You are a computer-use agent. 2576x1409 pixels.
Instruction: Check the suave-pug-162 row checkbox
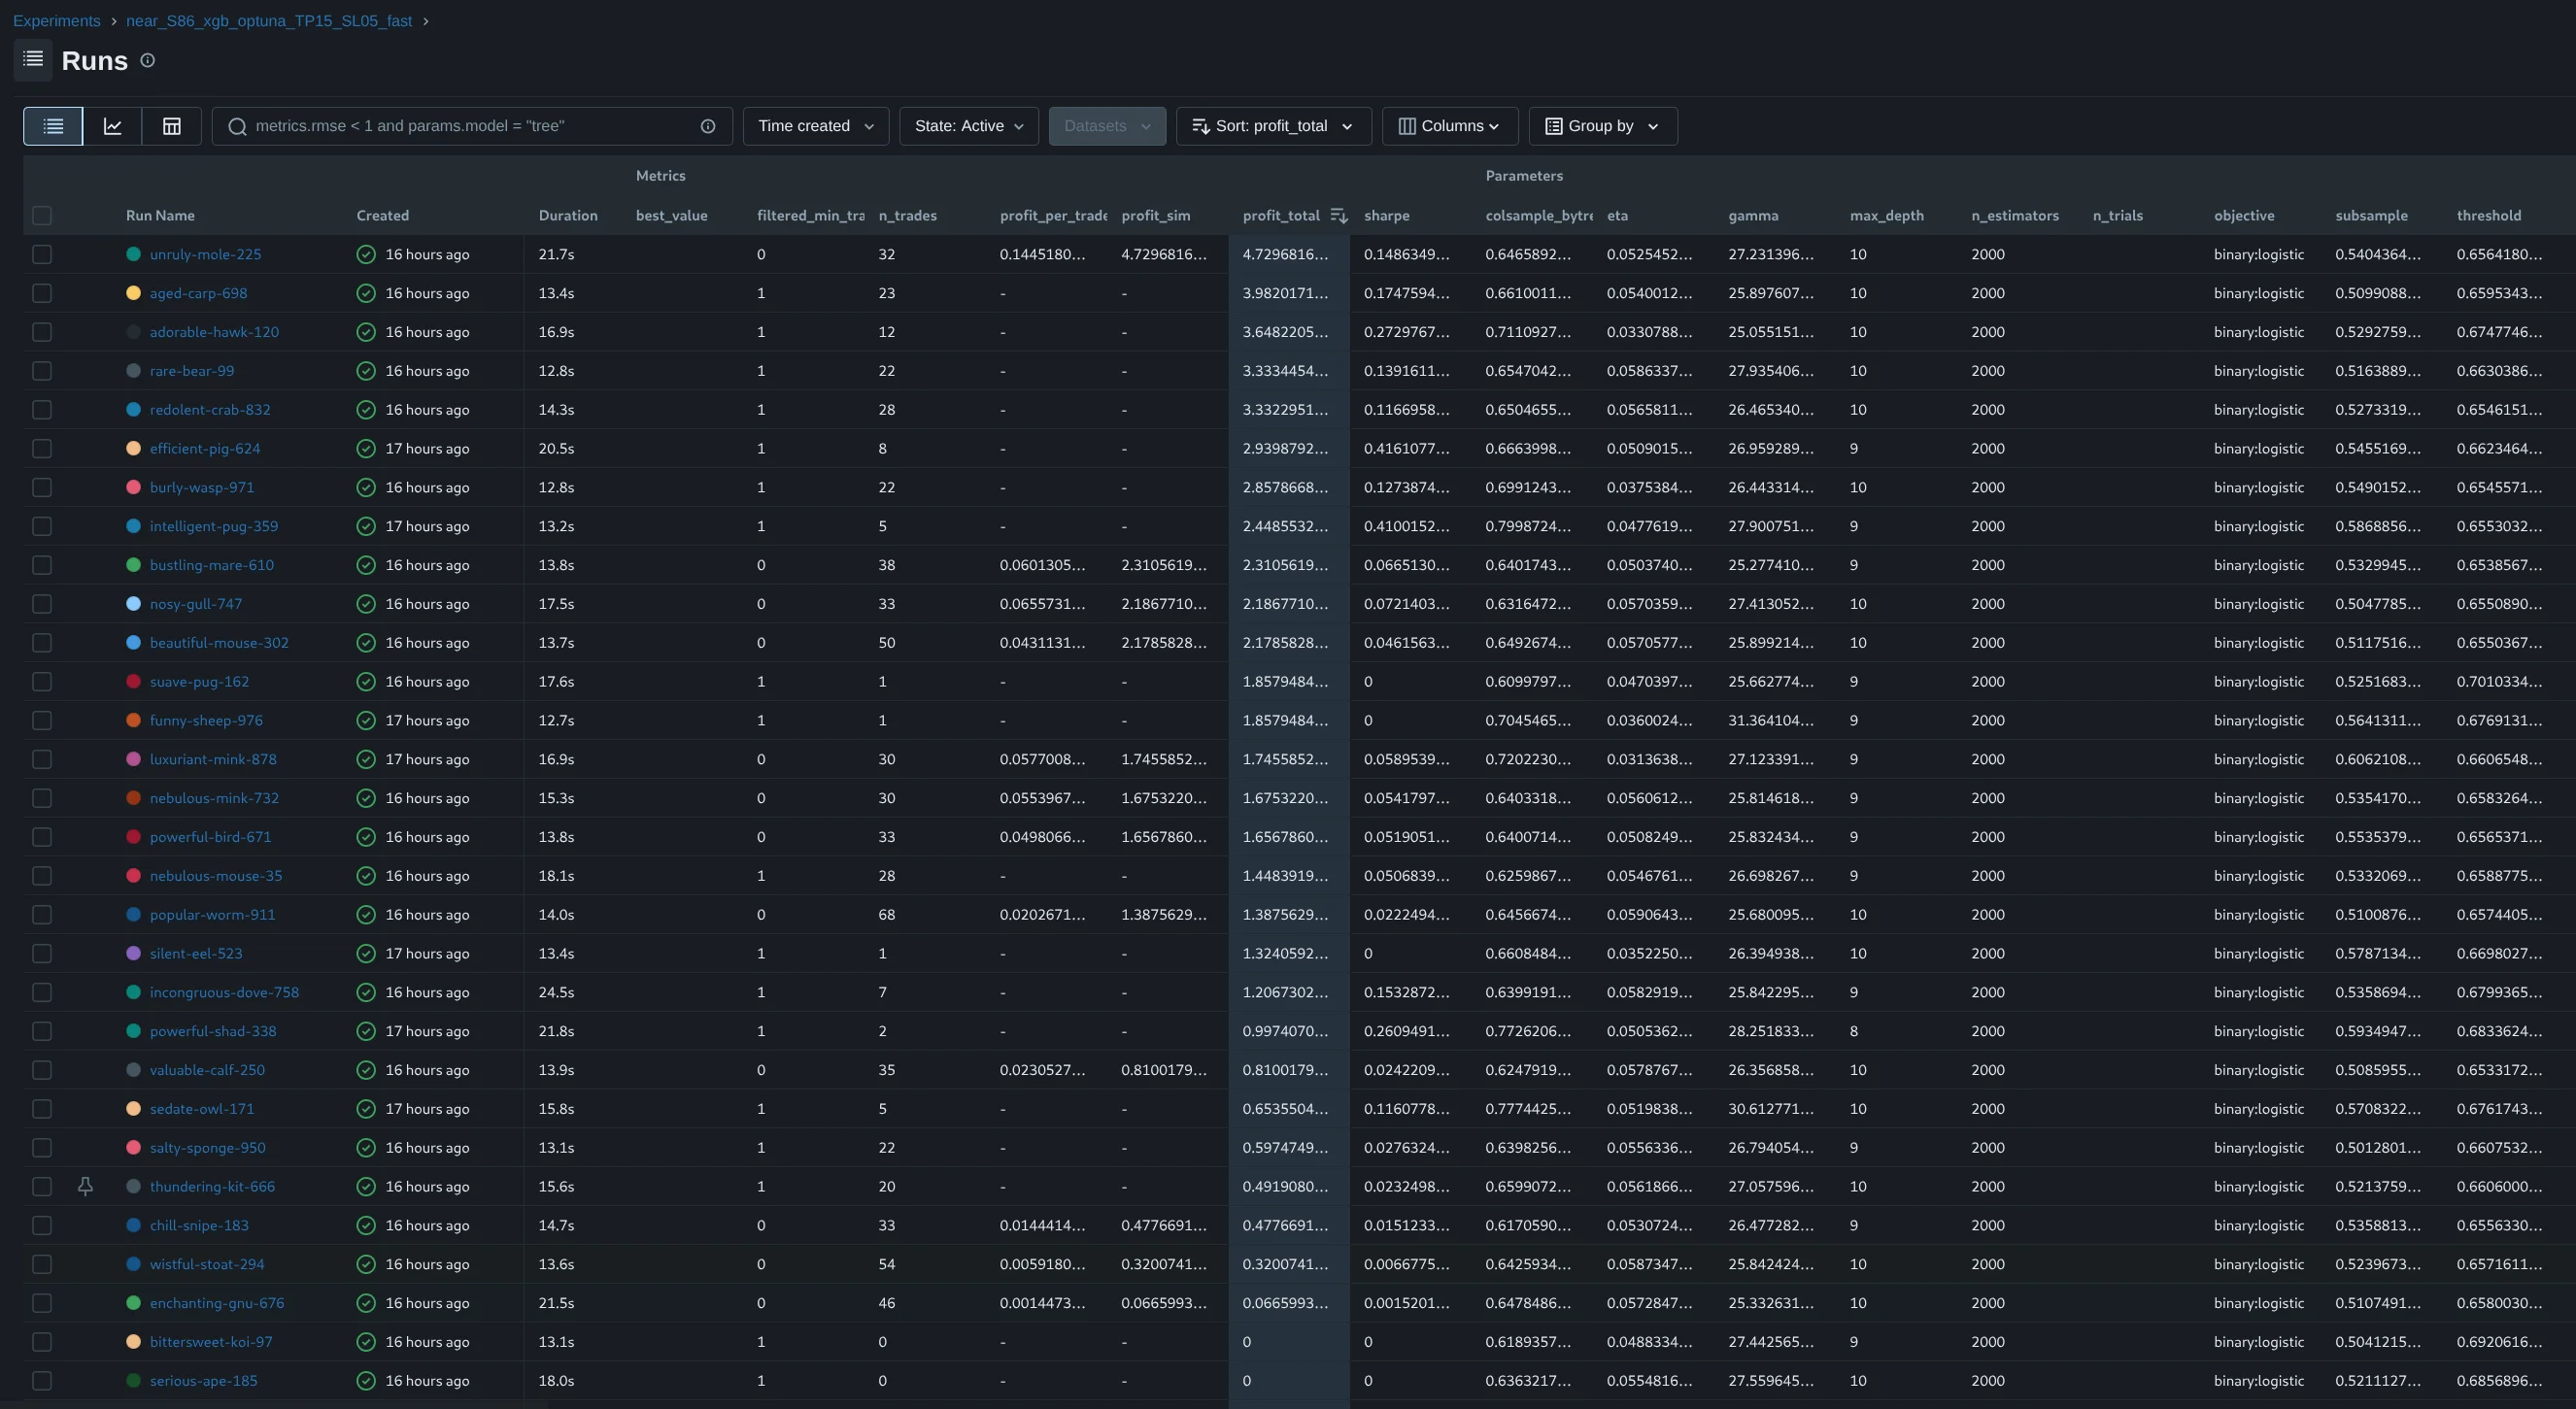(42, 682)
